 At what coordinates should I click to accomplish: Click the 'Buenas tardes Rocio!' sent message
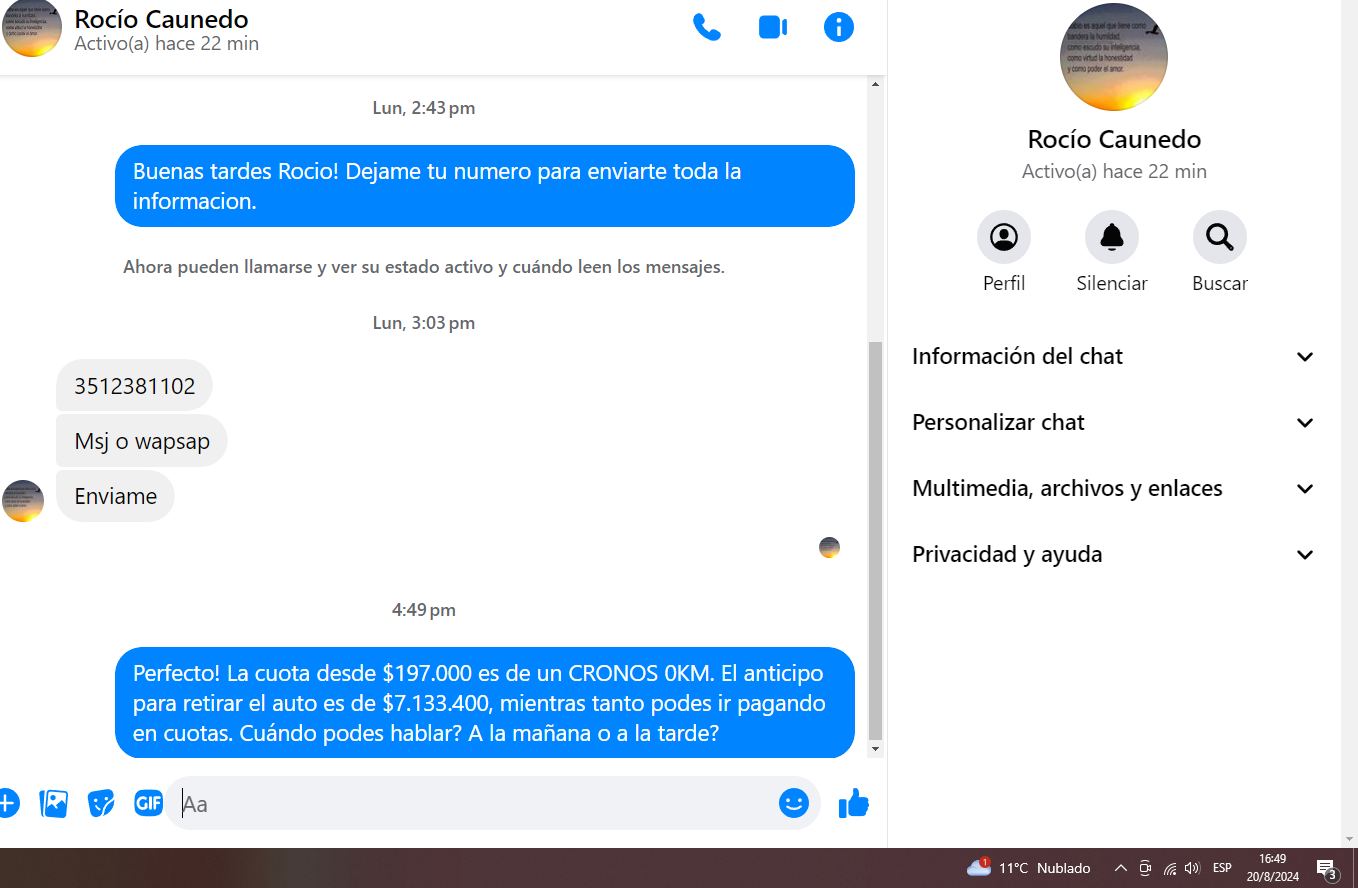[x=485, y=186]
